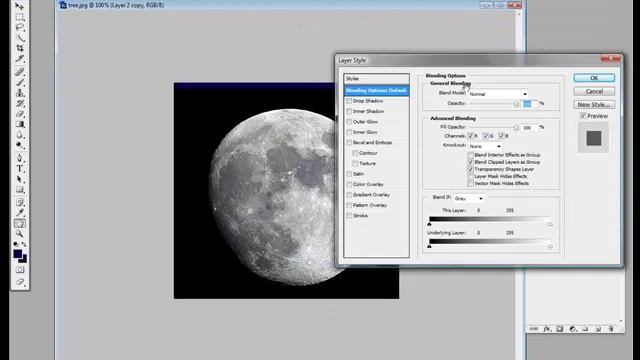The height and width of the screenshot is (360, 640).
Task: Select the Rectangular Marquee tool
Action: tap(20, 17)
